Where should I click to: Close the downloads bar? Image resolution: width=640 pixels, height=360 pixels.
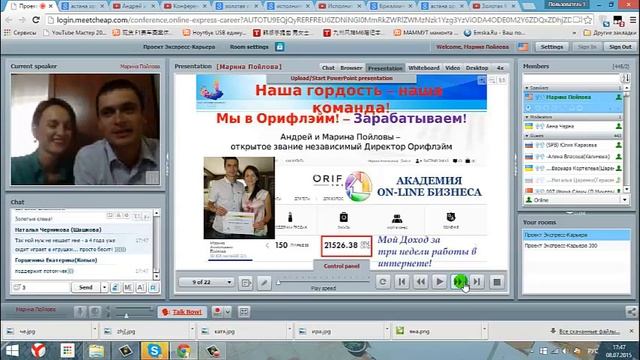point(631,331)
